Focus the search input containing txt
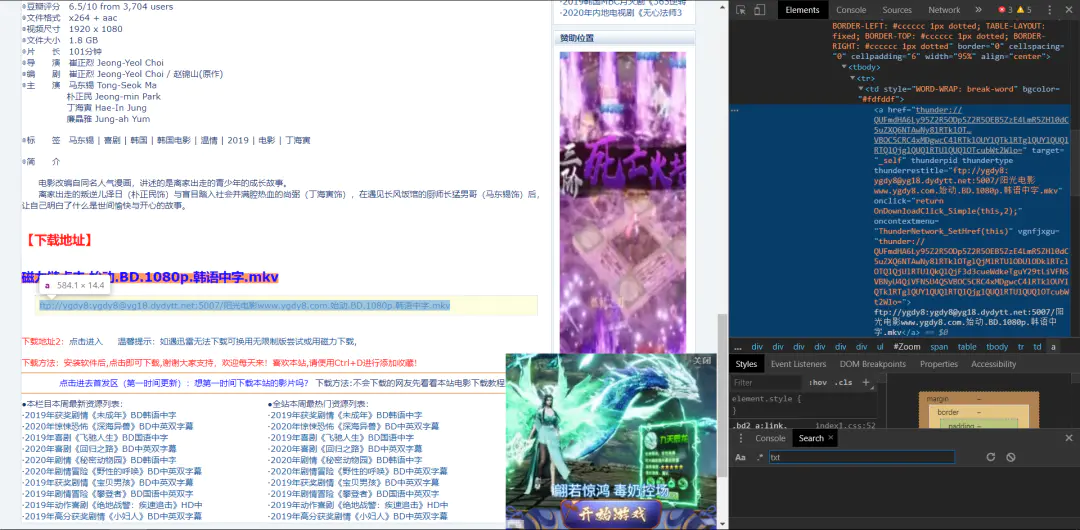The image size is (1080, 530). click(x=862, y=457)
